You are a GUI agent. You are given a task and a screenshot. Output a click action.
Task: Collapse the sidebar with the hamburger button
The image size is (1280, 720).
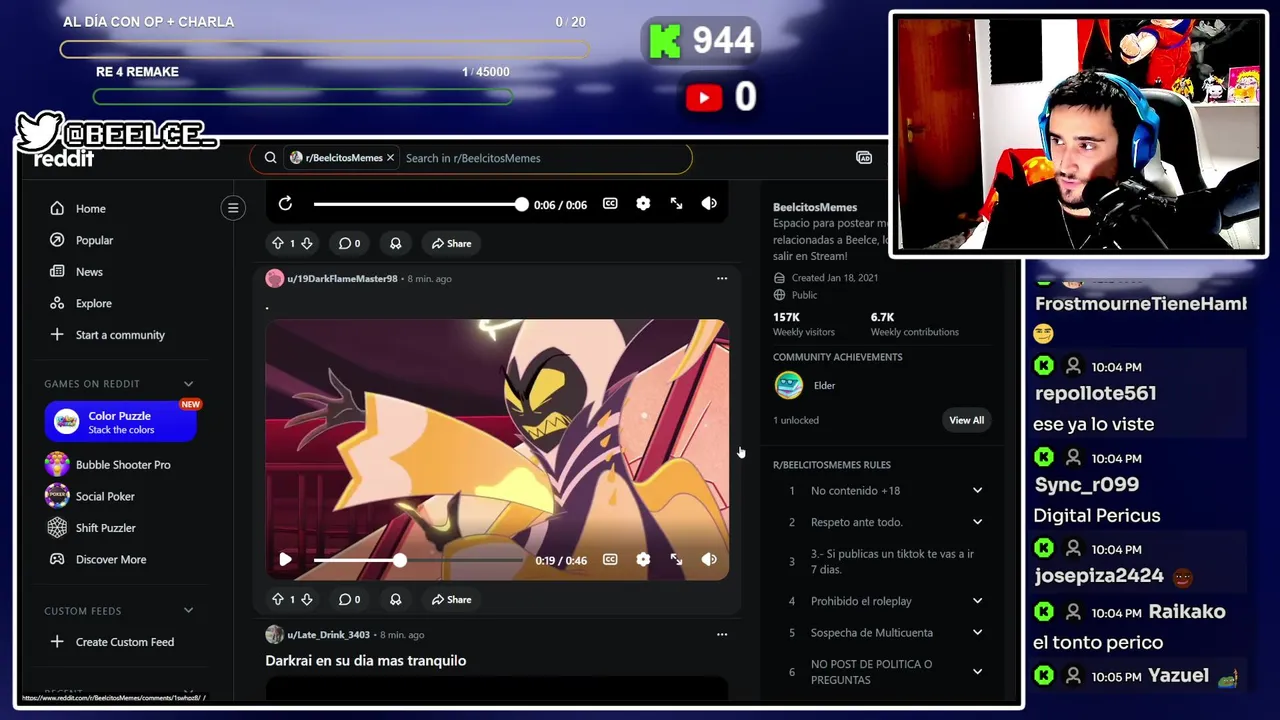tap(233, 208)
